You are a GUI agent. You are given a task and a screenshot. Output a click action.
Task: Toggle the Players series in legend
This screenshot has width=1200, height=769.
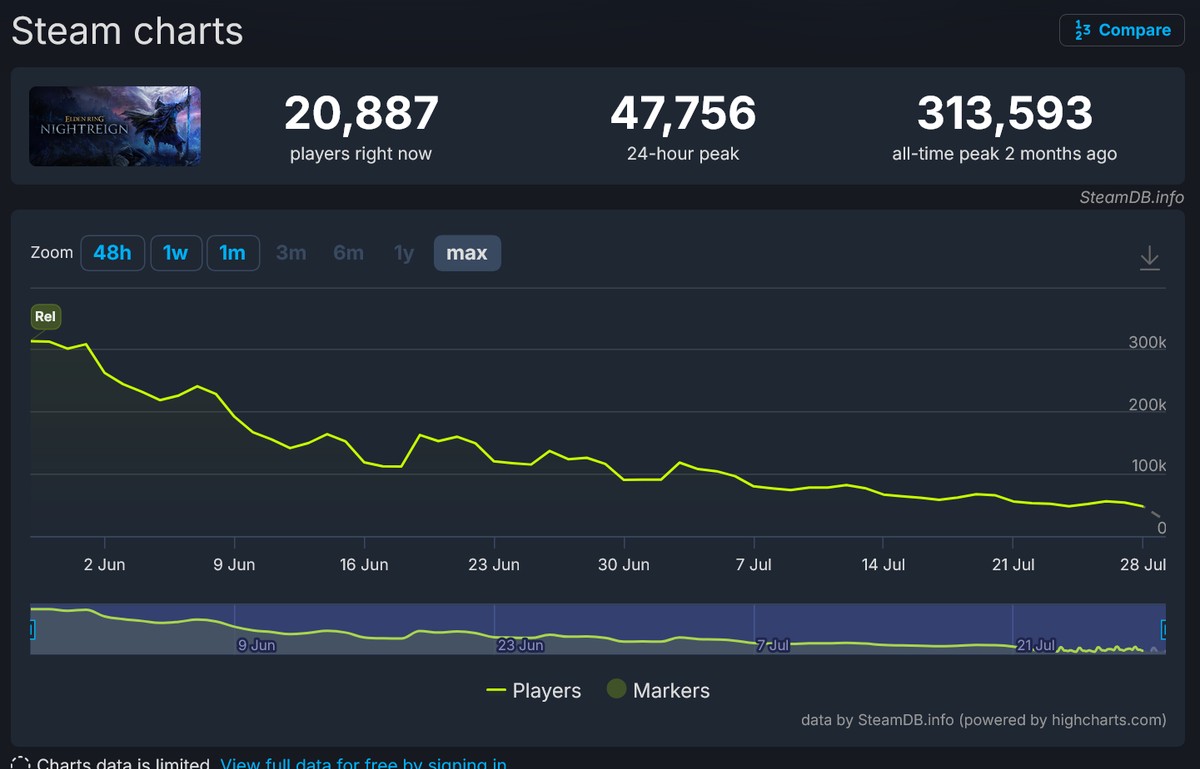pyautogui.click(x=533, y=690)
